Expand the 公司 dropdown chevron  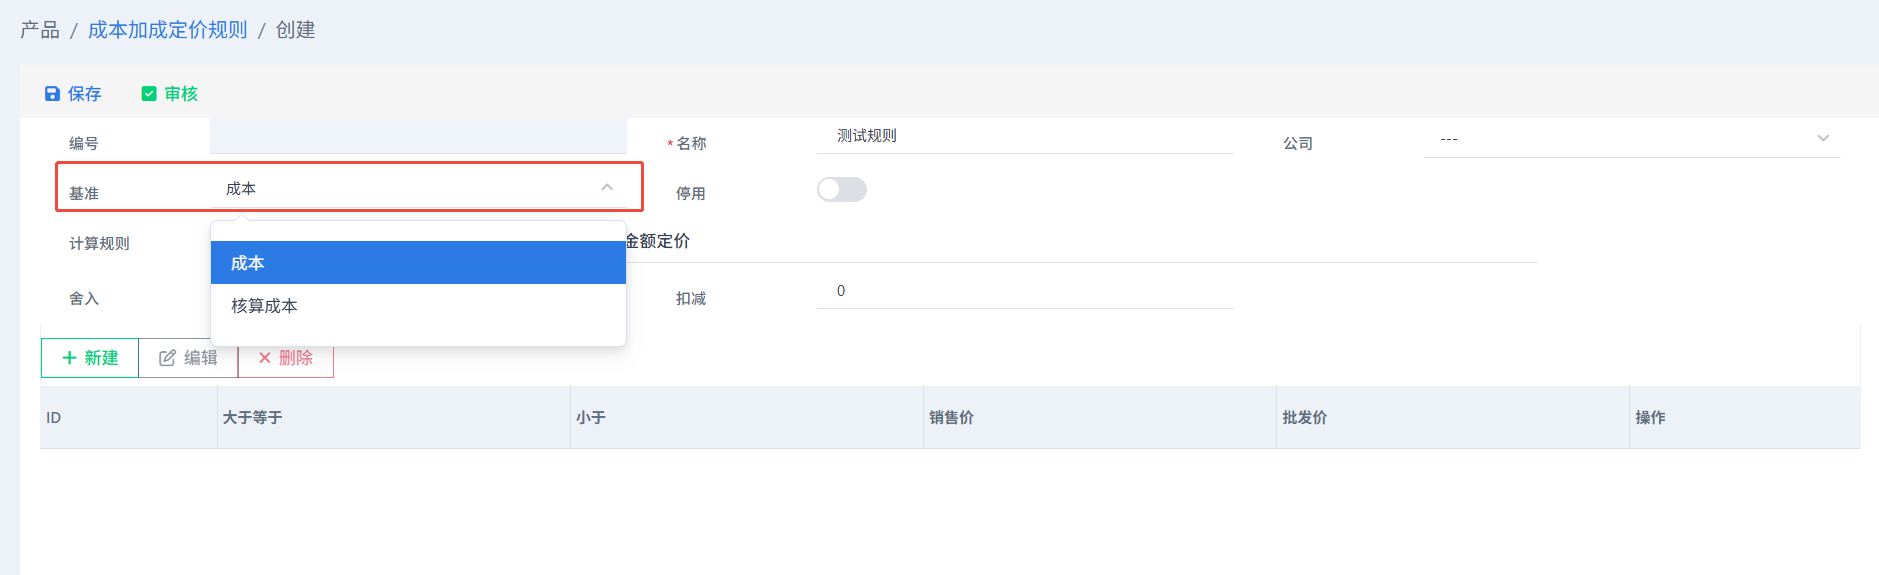click(x=1823, y=139)
